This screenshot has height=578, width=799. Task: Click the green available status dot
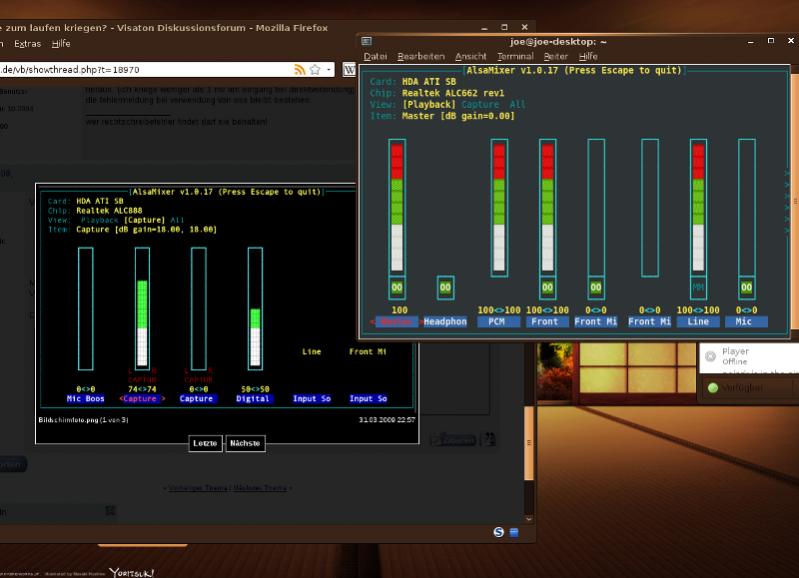(x=713, y=388)
